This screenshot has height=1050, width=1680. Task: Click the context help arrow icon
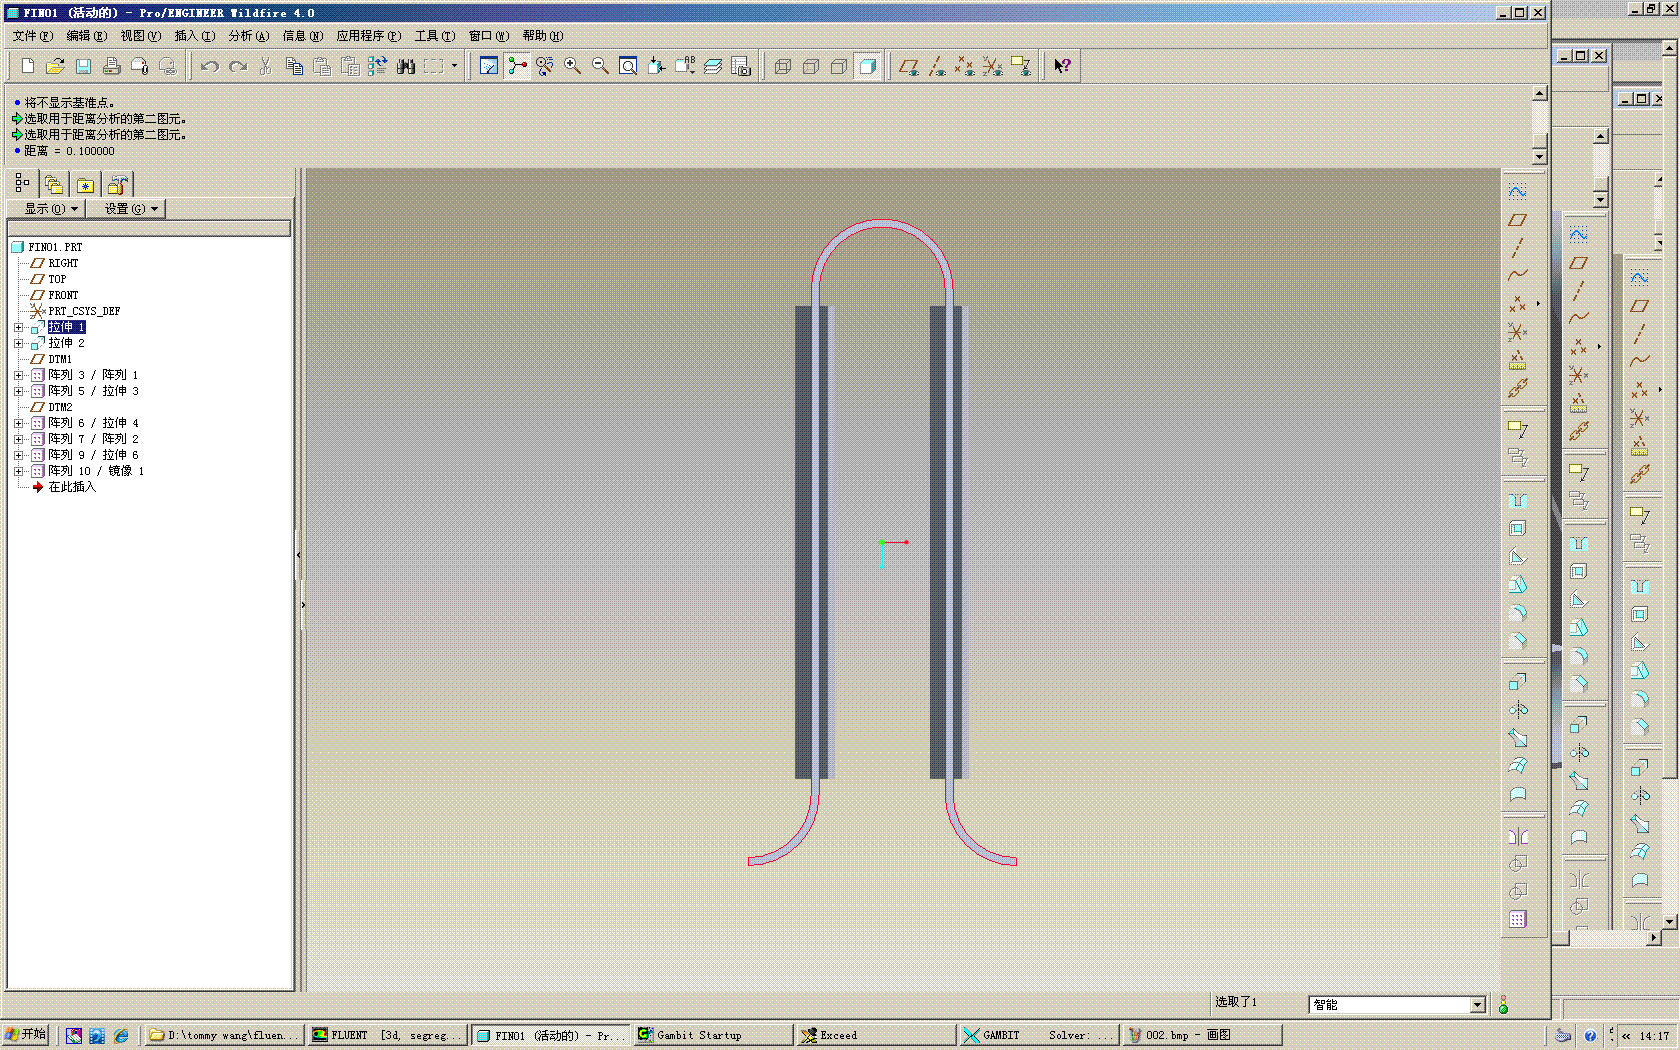(1062, 66)
